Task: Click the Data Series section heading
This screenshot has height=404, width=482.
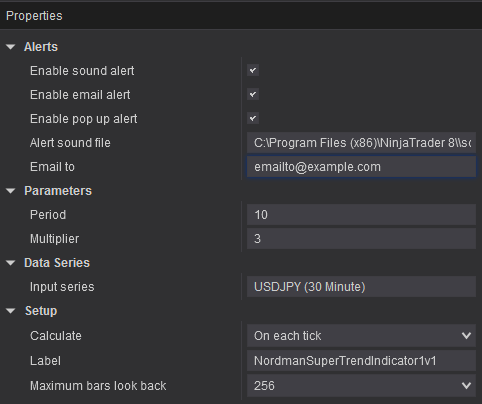Action: [57, 263]
